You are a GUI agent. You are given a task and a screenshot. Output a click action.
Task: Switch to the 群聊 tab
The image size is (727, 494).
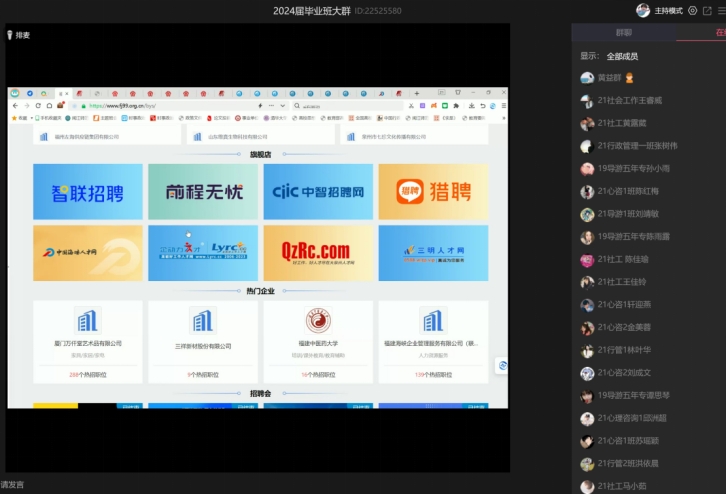click(x=622, y=33)
